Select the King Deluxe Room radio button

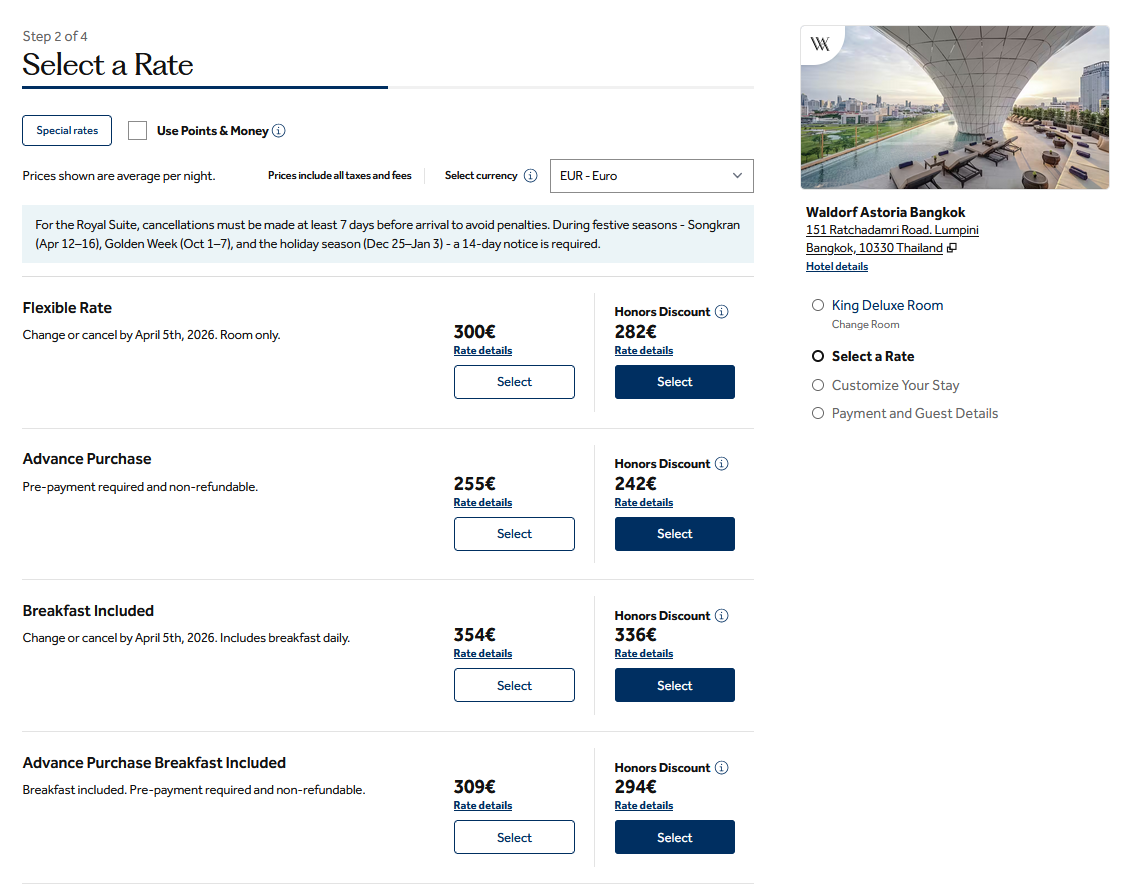[818, 305]
